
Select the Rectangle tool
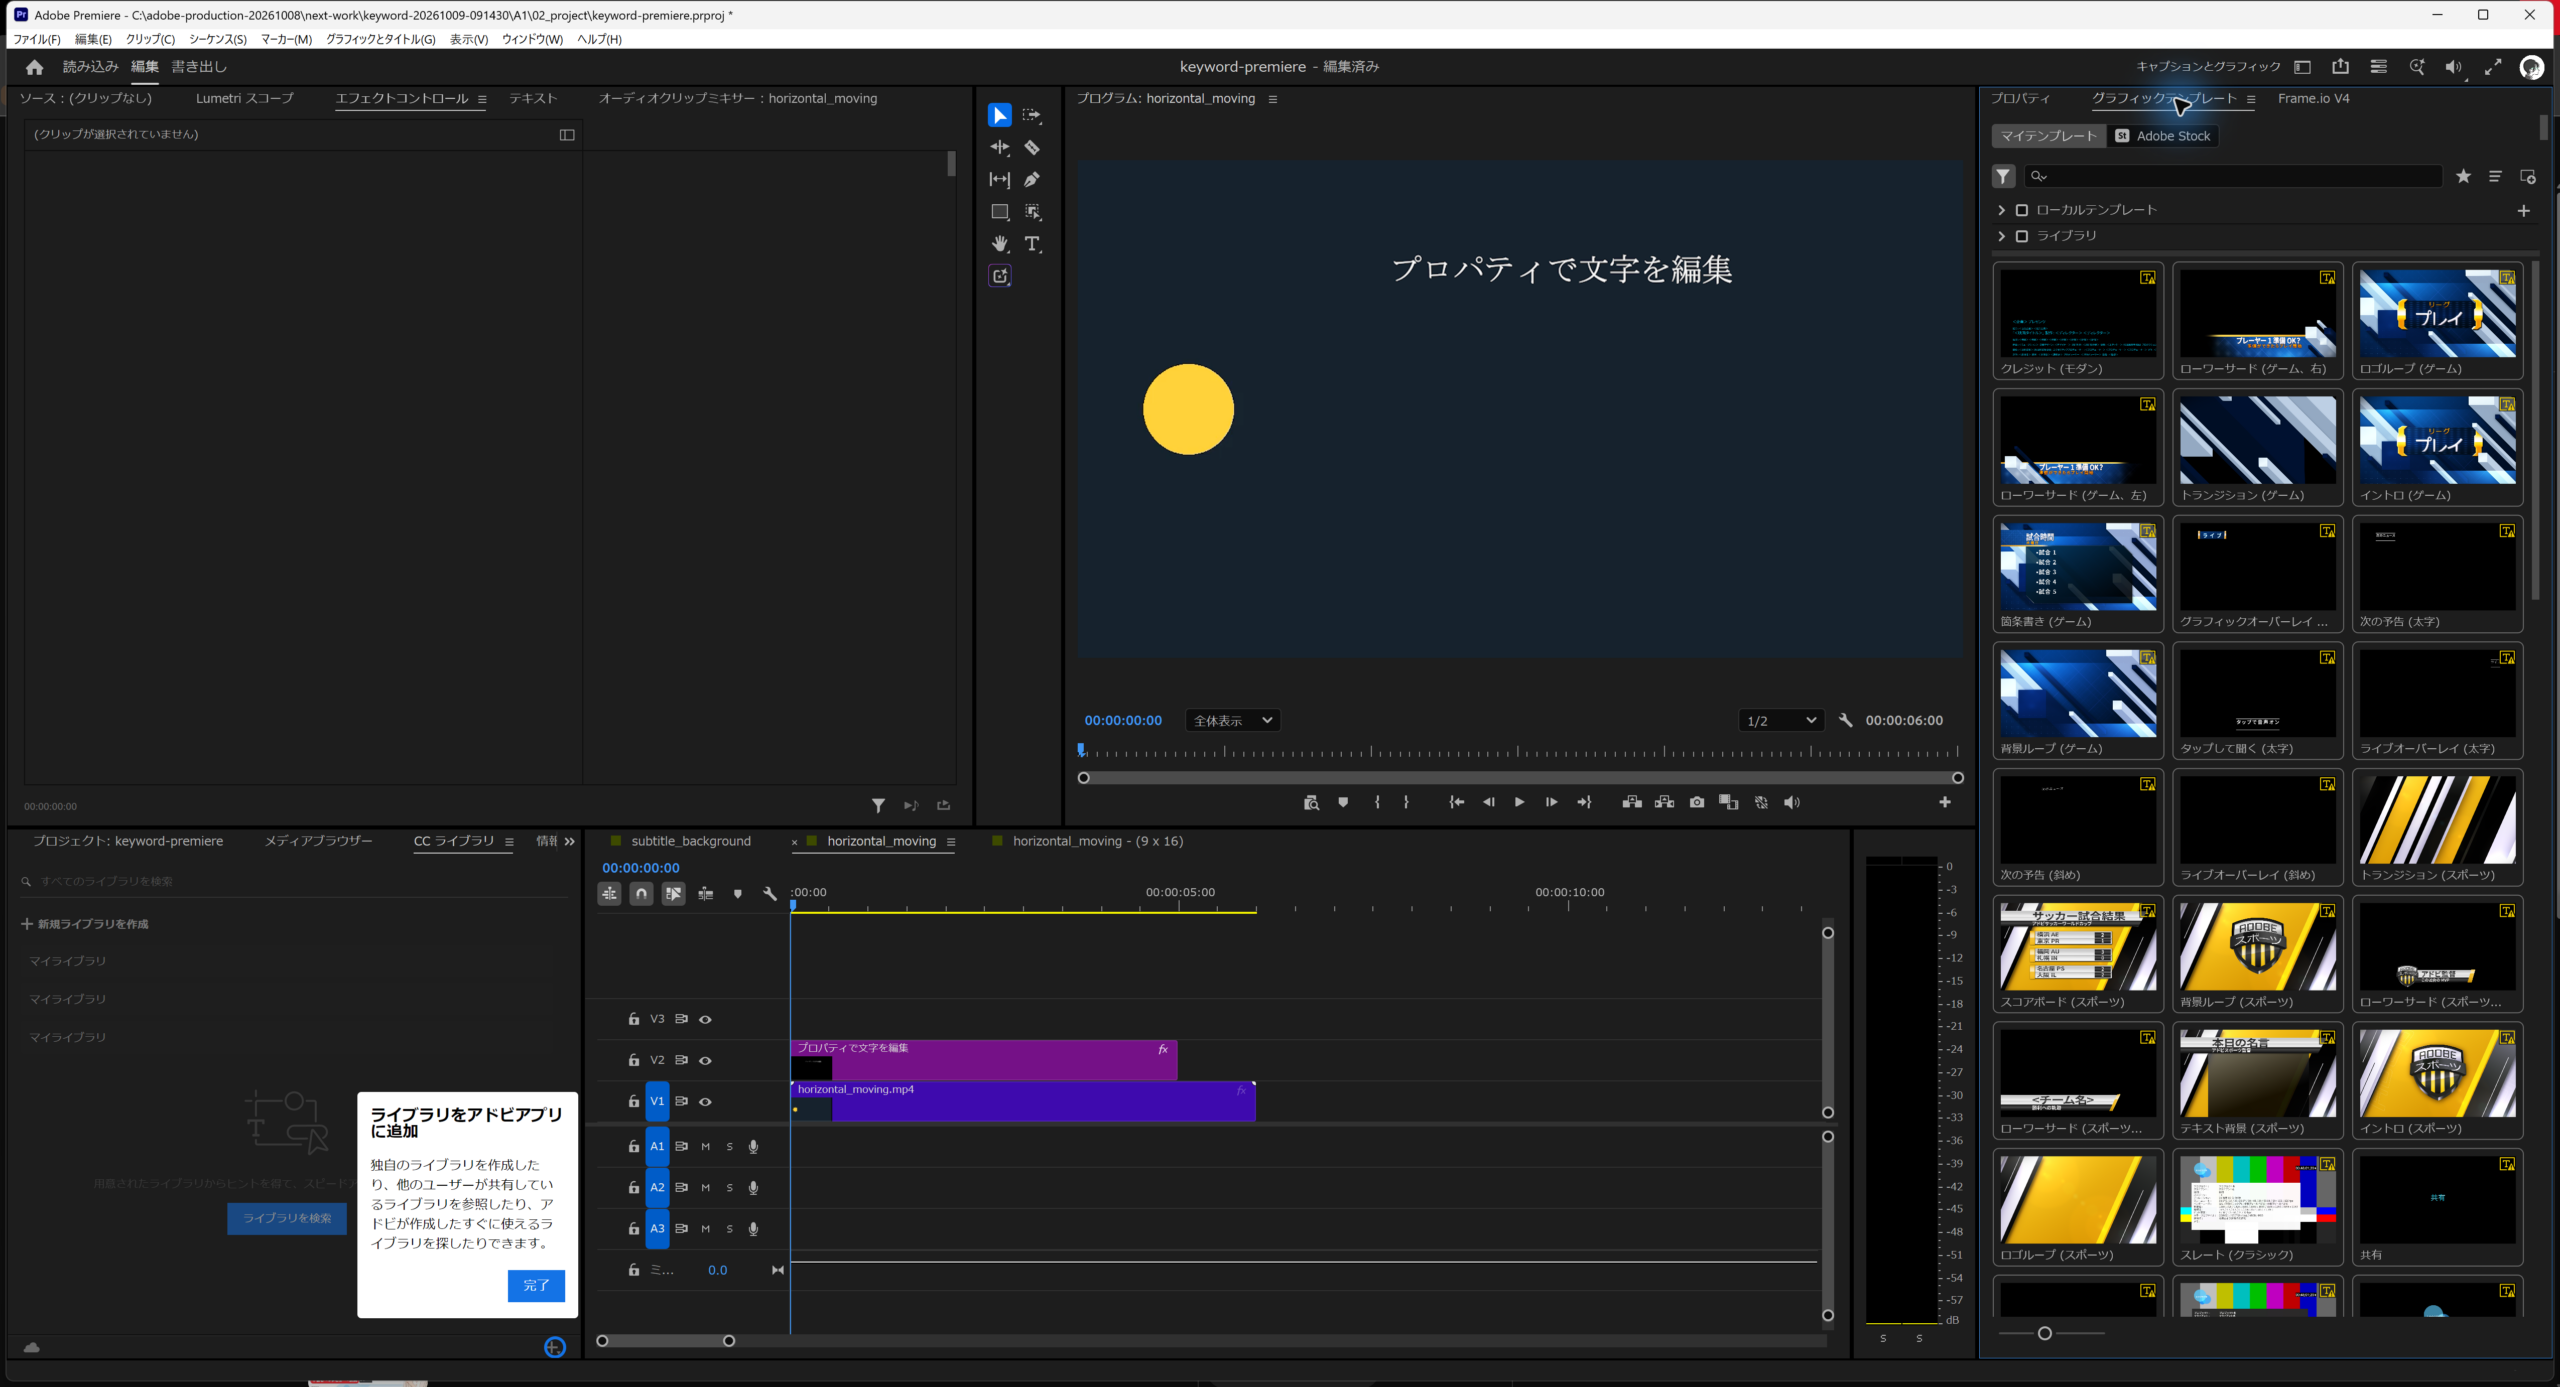pos(999,212)
